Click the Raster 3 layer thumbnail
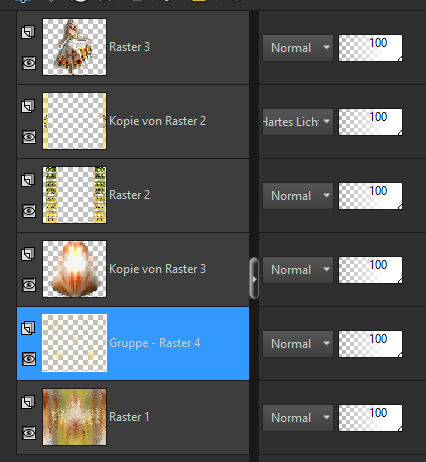 [75, 47]
